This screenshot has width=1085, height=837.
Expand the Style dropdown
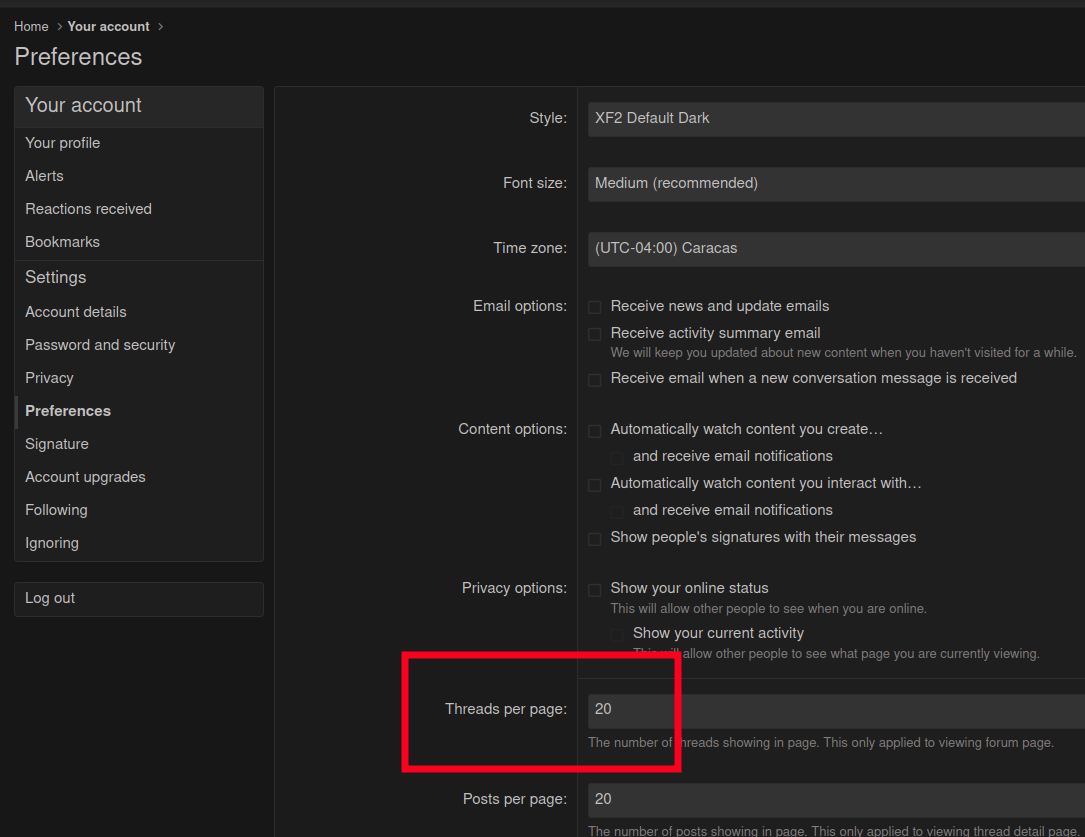click(x=835, y=118)
